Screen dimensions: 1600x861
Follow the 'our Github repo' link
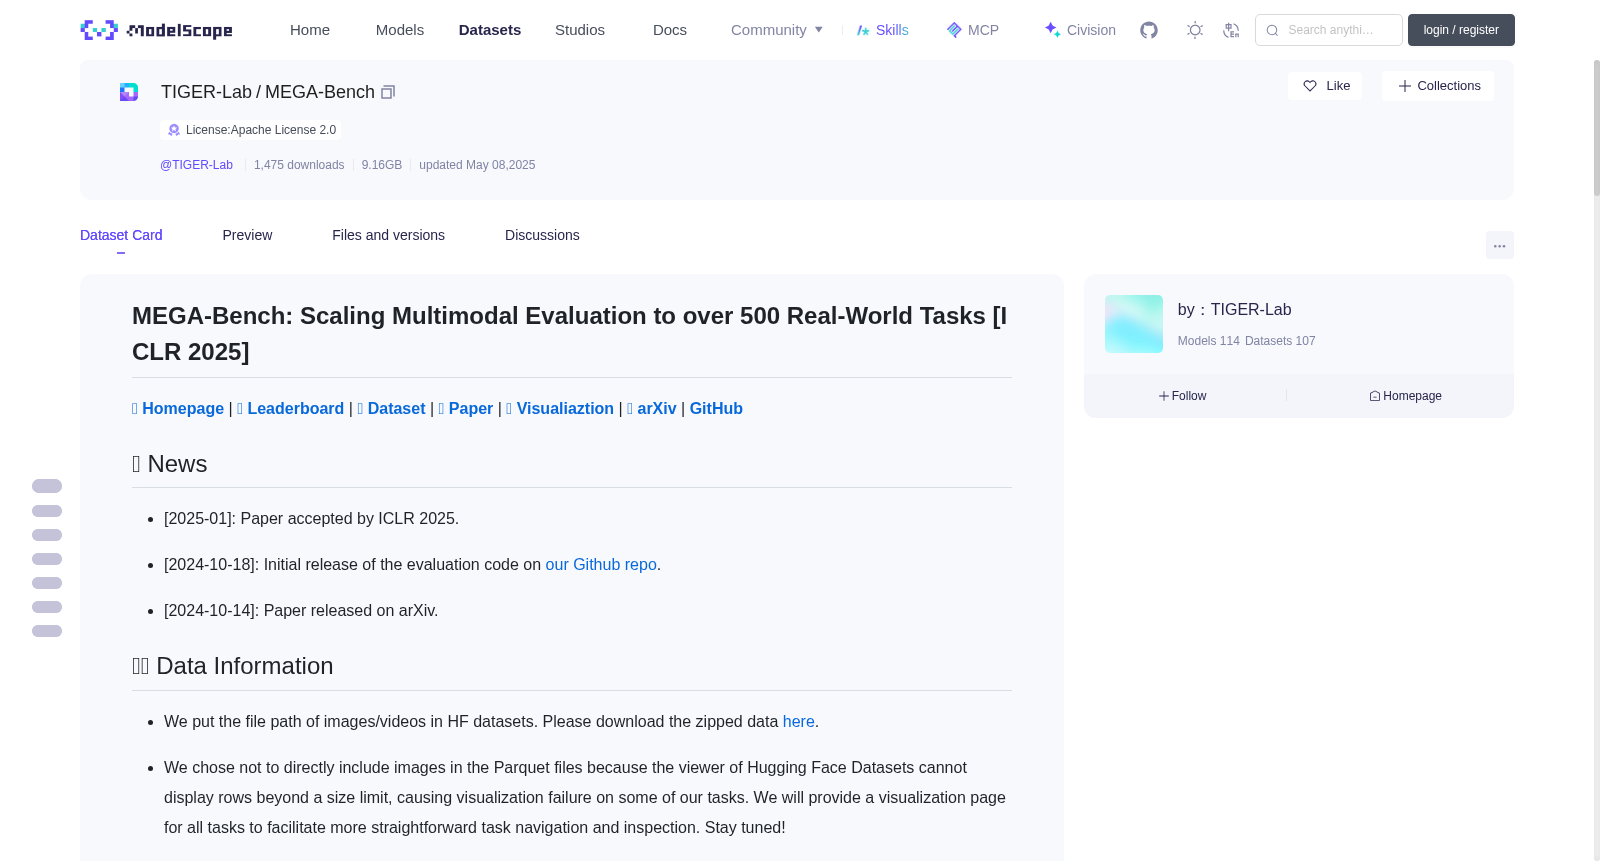point(601,564)
